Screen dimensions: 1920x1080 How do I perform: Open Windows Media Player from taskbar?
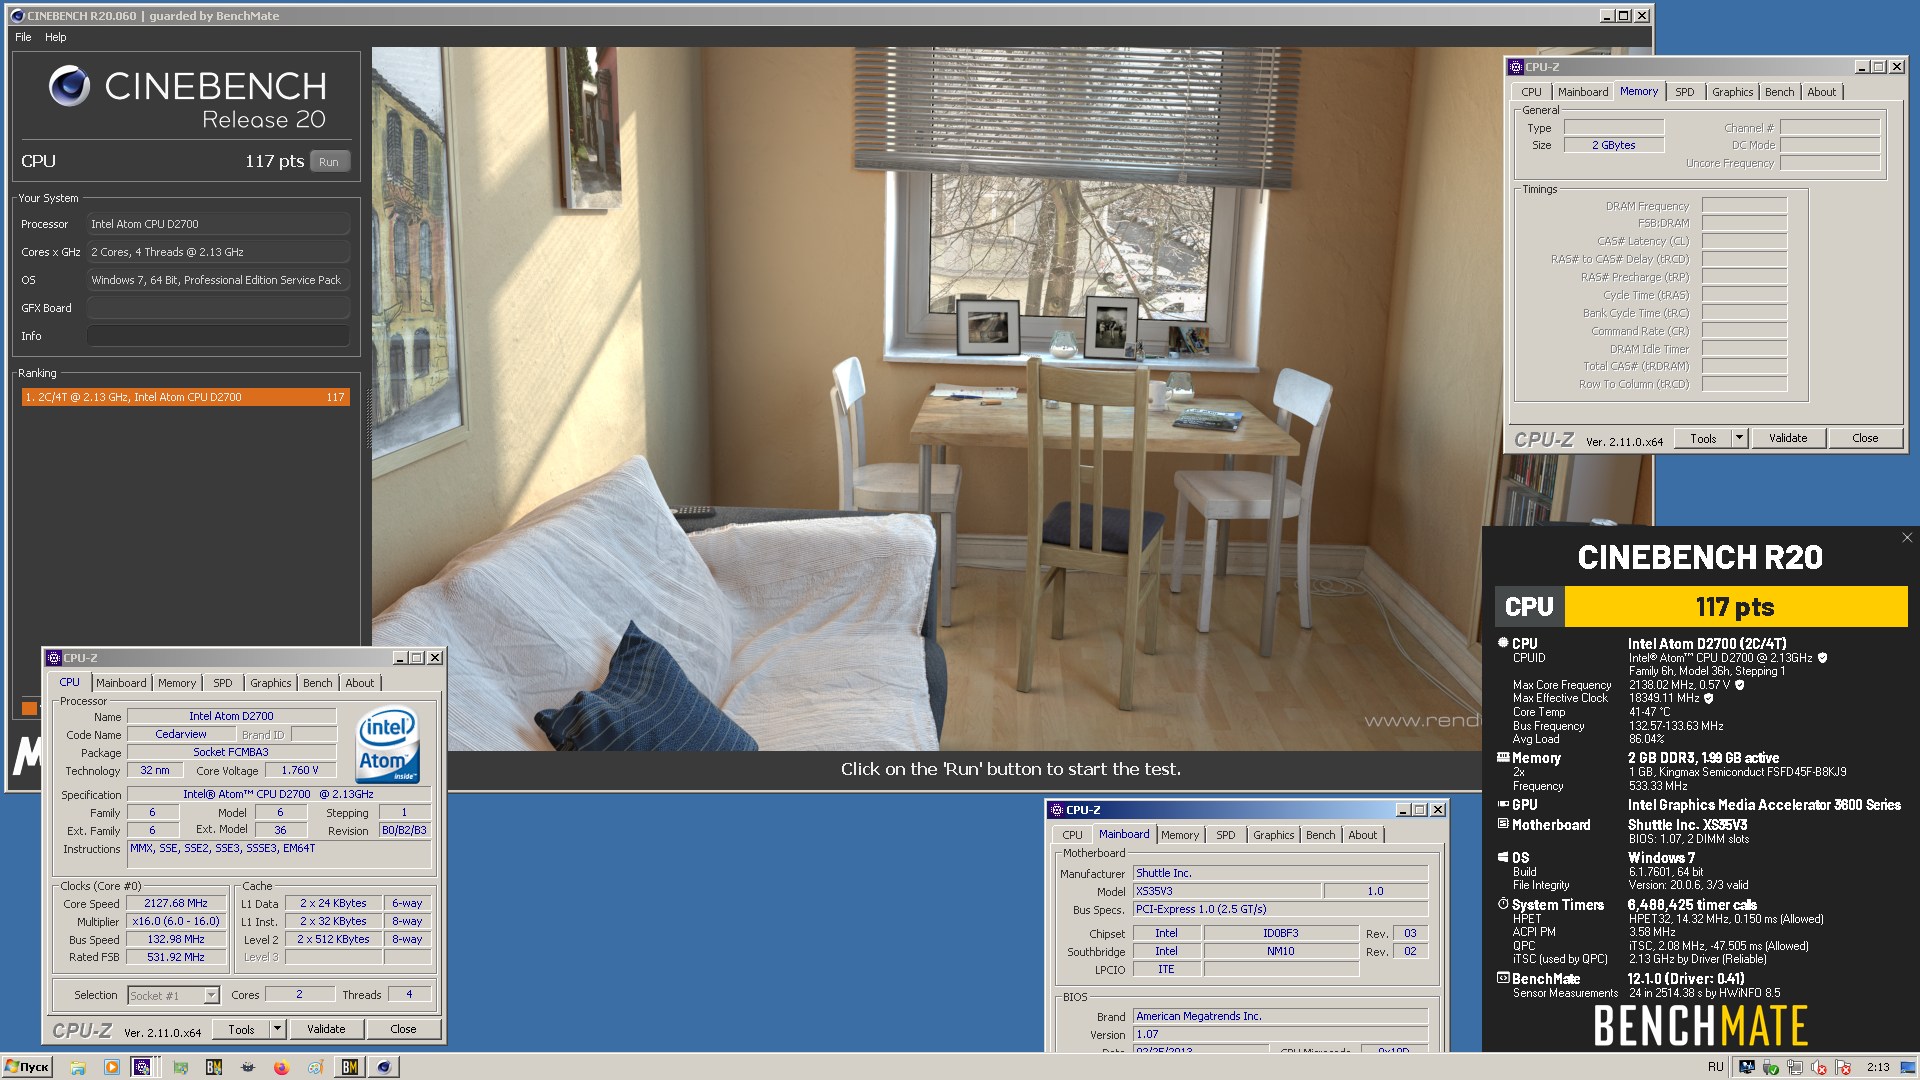point(112,1067)
